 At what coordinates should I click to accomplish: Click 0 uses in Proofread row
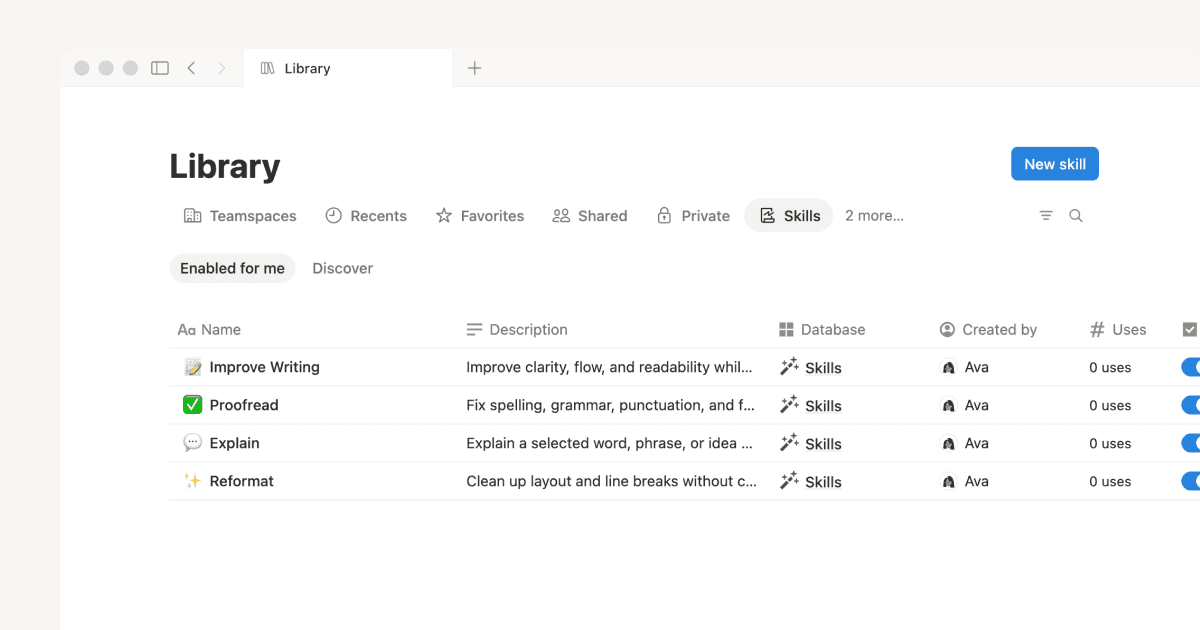point(1110,406)
